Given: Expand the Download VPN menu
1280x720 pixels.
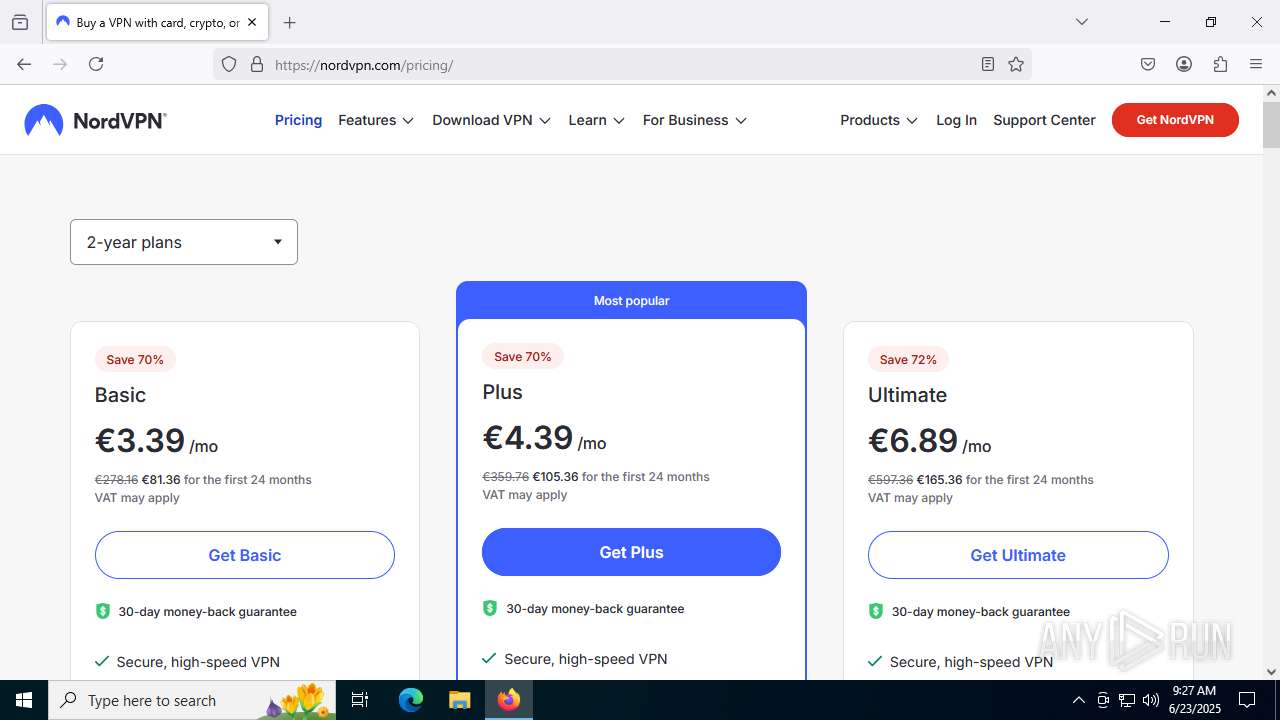Looking at the screenshot, I should point(491,120).
